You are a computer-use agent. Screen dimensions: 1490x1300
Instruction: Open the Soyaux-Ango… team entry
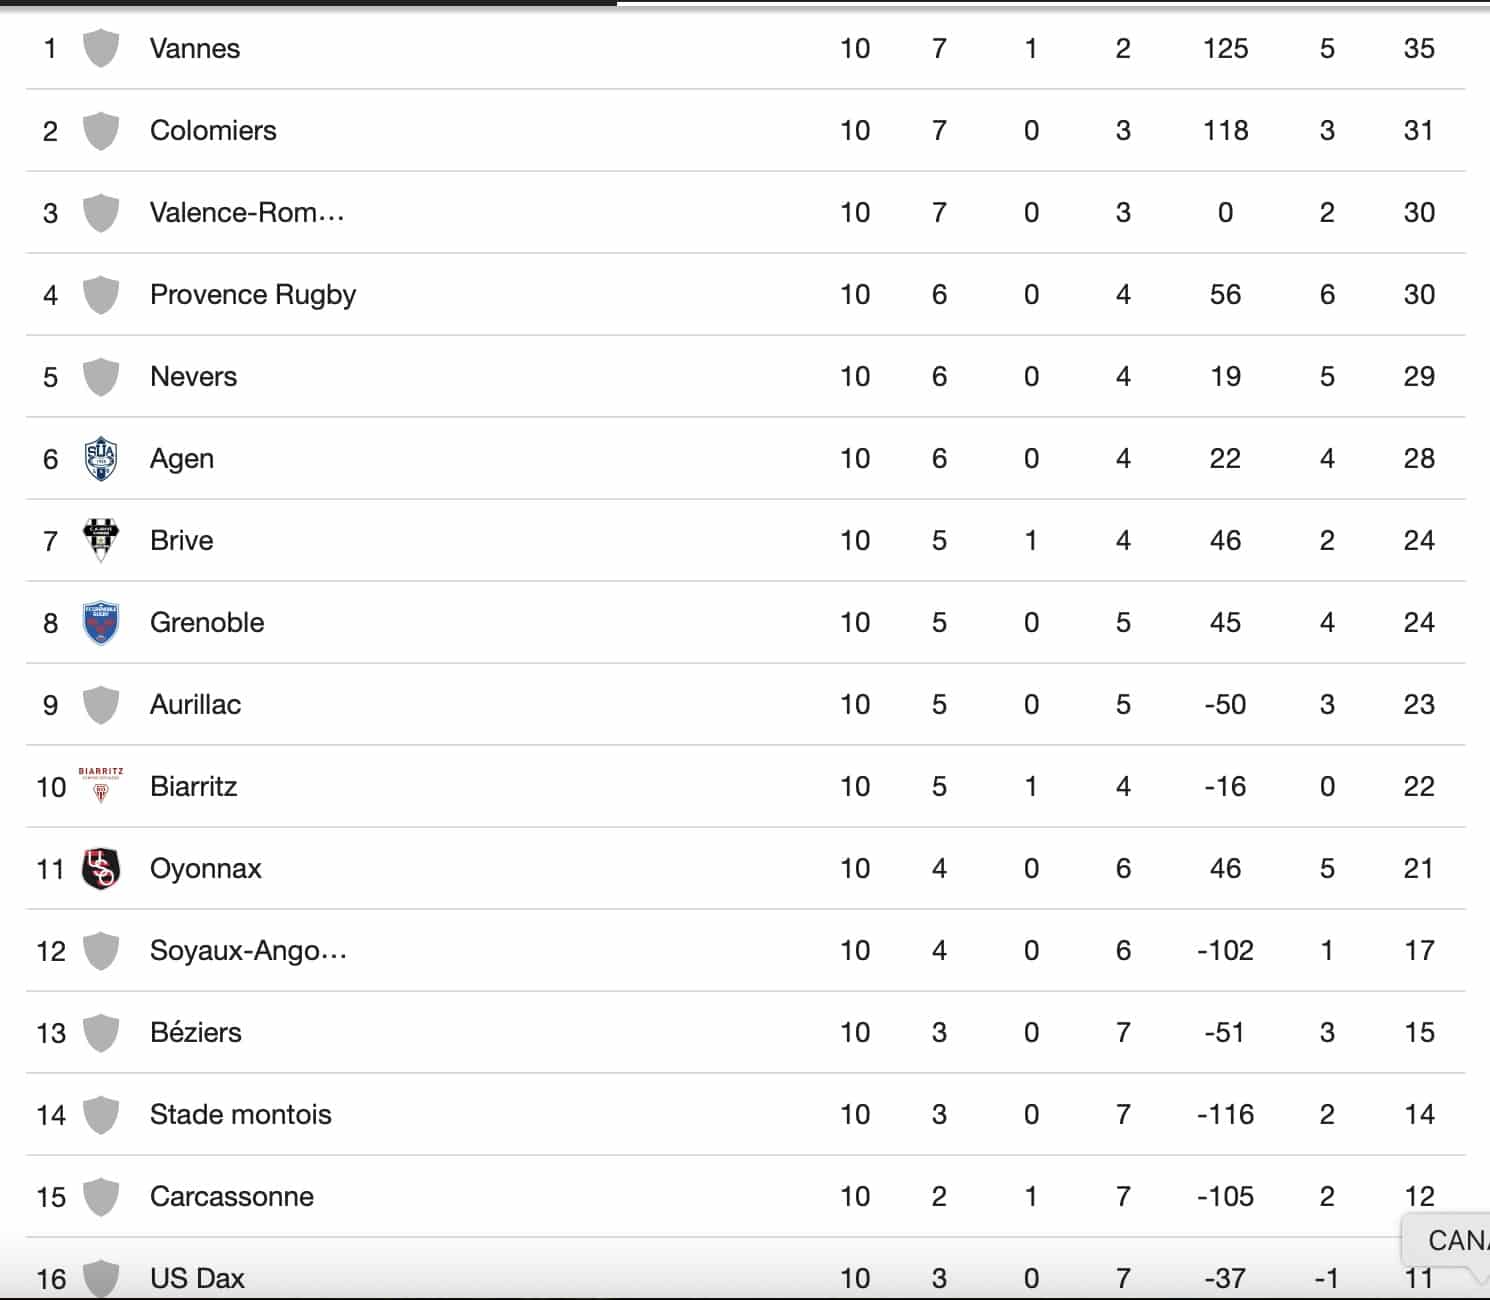coord(248,951)
